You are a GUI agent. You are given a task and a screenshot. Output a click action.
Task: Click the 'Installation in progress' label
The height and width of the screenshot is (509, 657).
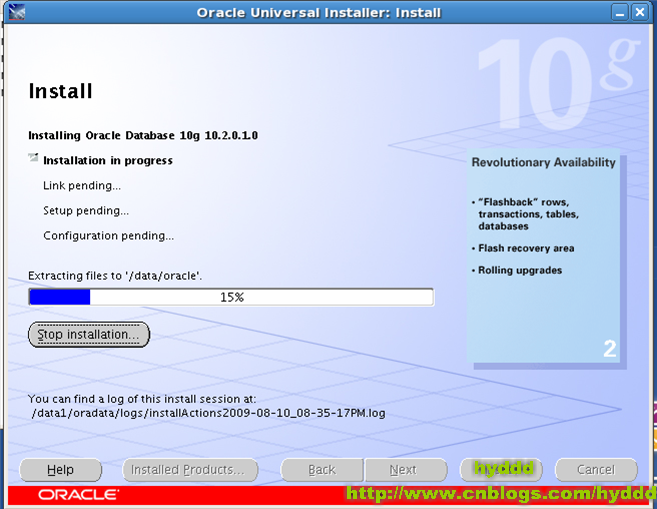click(108, 160)
